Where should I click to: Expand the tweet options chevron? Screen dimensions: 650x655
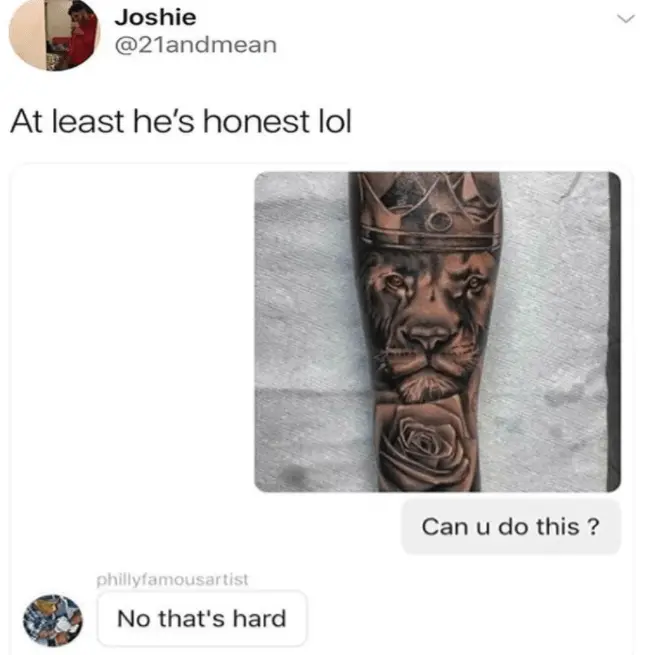pos(626,18)
